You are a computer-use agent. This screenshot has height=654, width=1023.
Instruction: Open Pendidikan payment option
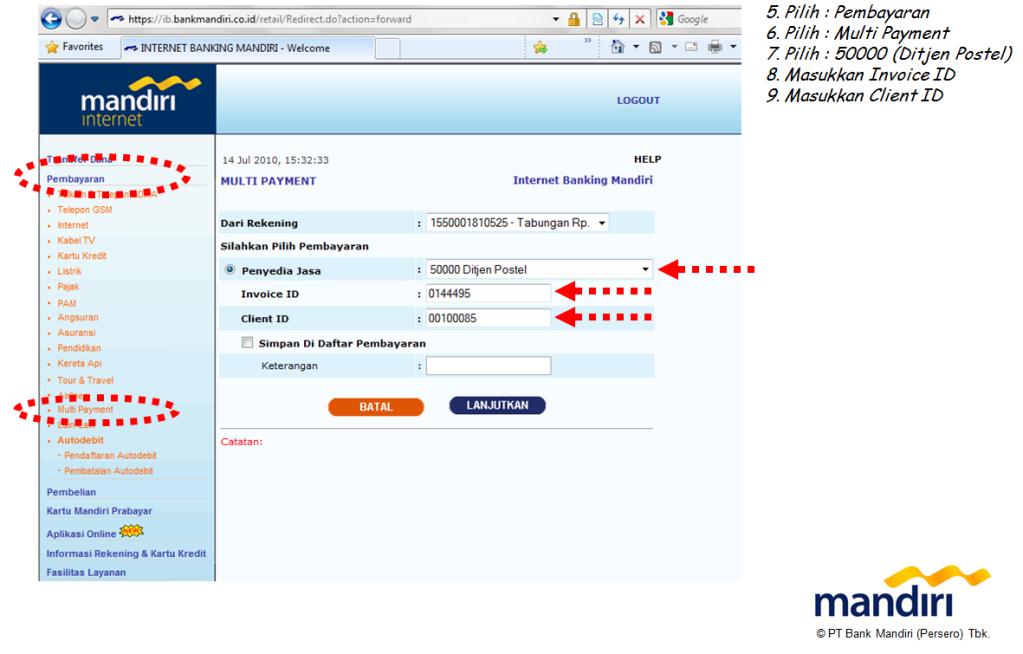(79, 348)
